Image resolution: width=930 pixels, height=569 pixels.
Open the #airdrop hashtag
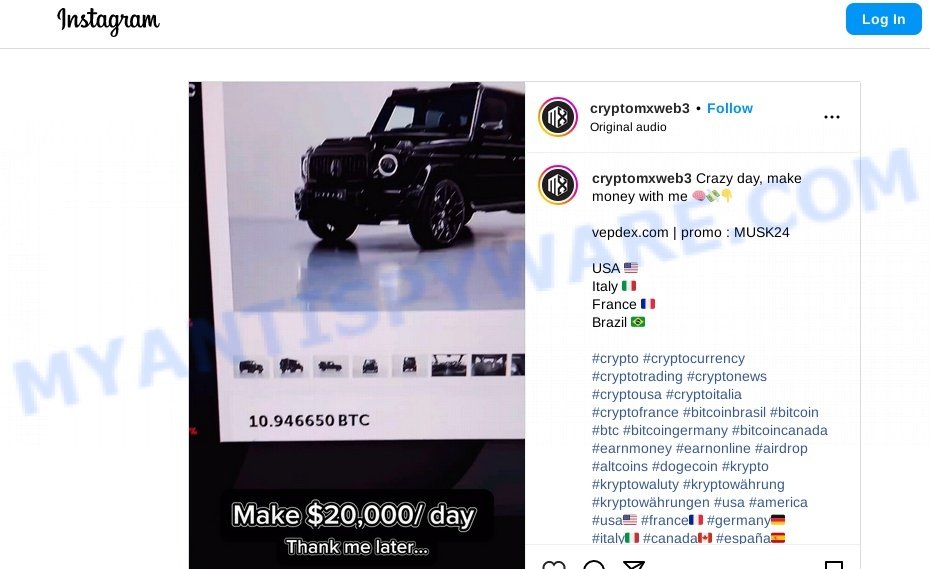[x=781, y=448]
